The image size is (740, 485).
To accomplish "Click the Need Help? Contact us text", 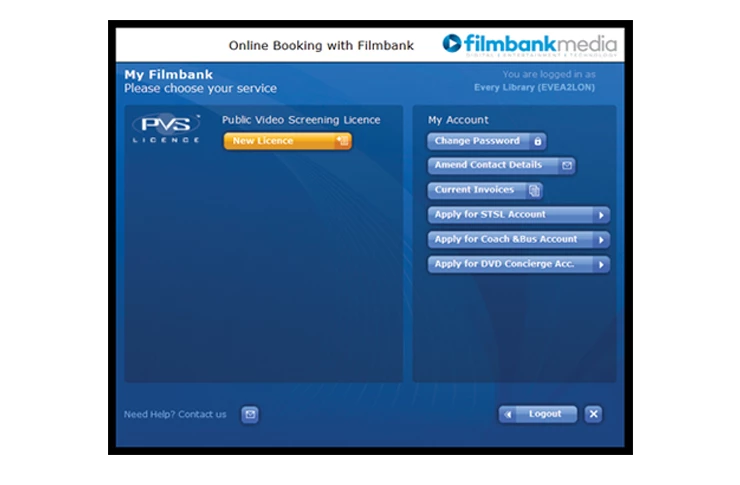I will tap(175, 414).
